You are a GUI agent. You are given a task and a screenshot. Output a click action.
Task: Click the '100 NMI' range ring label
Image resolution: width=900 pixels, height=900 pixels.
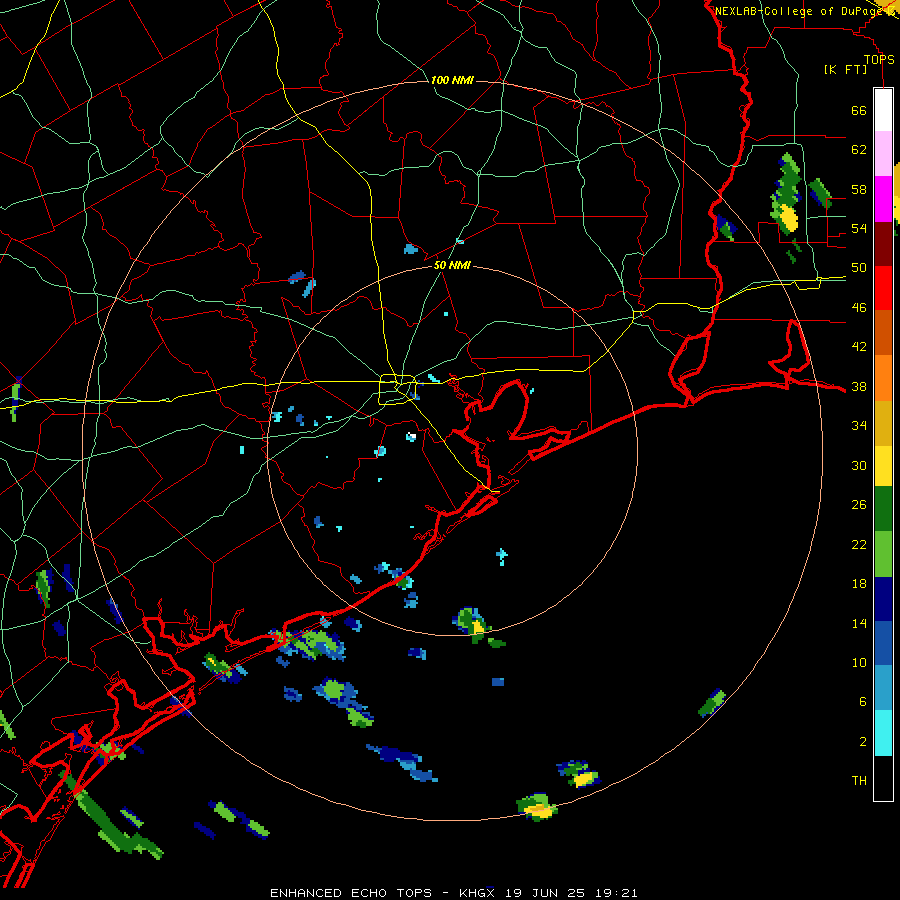point(452,80)
